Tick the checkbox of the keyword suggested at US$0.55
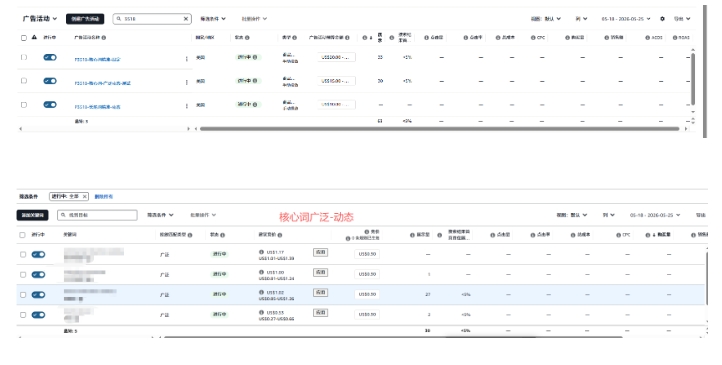This screenshot has width=722, height=365. (x=23, y=315)
